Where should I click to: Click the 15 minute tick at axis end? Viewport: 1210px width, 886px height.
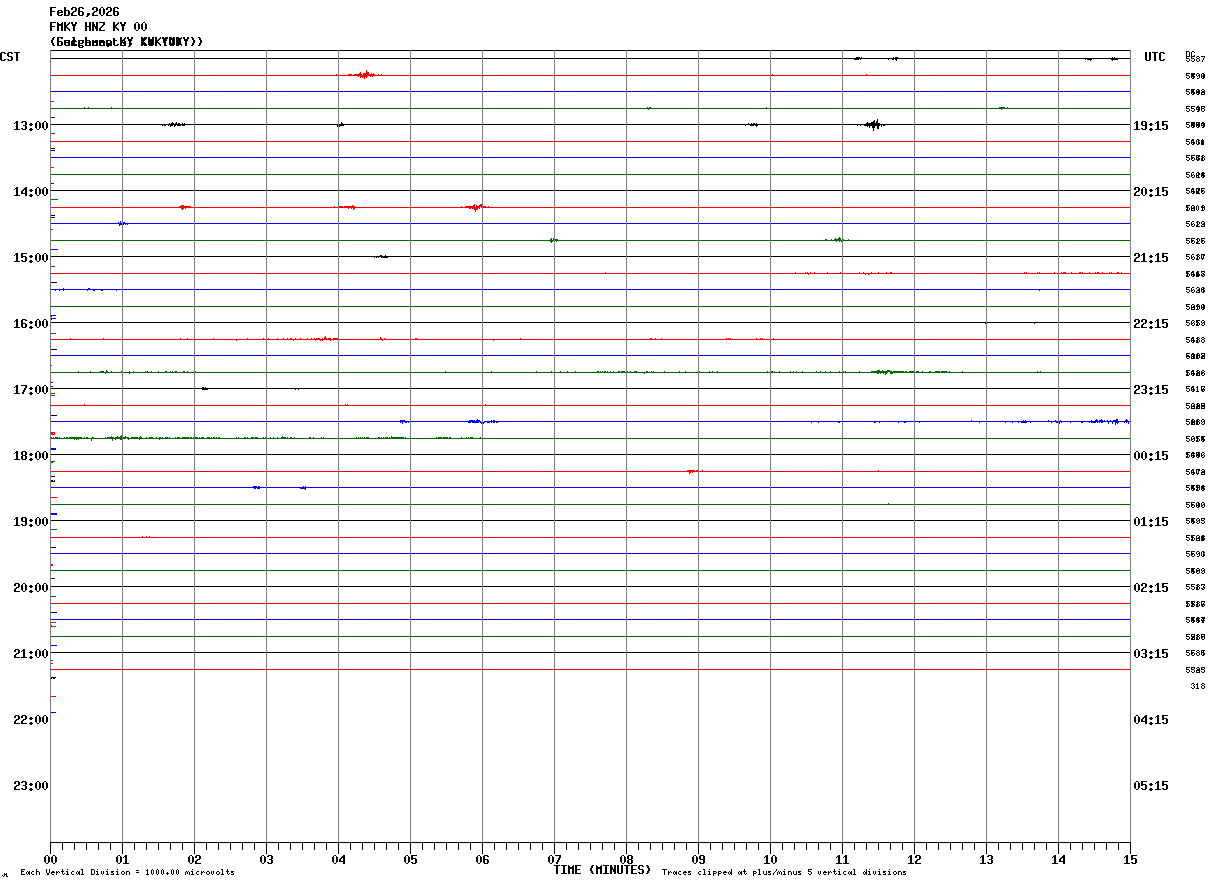(1130, 859)
